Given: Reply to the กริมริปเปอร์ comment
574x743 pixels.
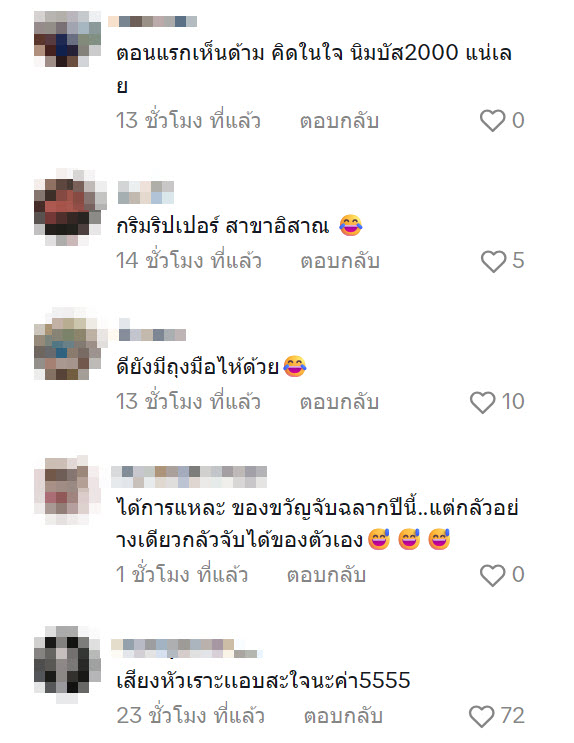Looking at the screenshot, I should pyautogui.click(x=340, y=261).
